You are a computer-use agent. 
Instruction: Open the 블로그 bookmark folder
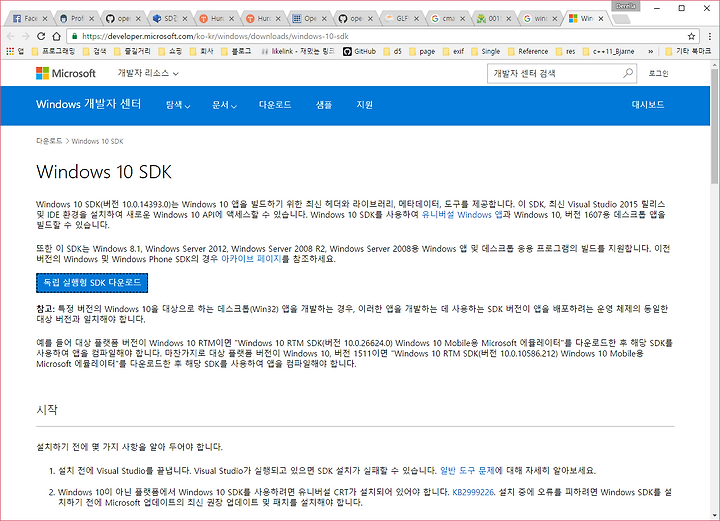236,51
